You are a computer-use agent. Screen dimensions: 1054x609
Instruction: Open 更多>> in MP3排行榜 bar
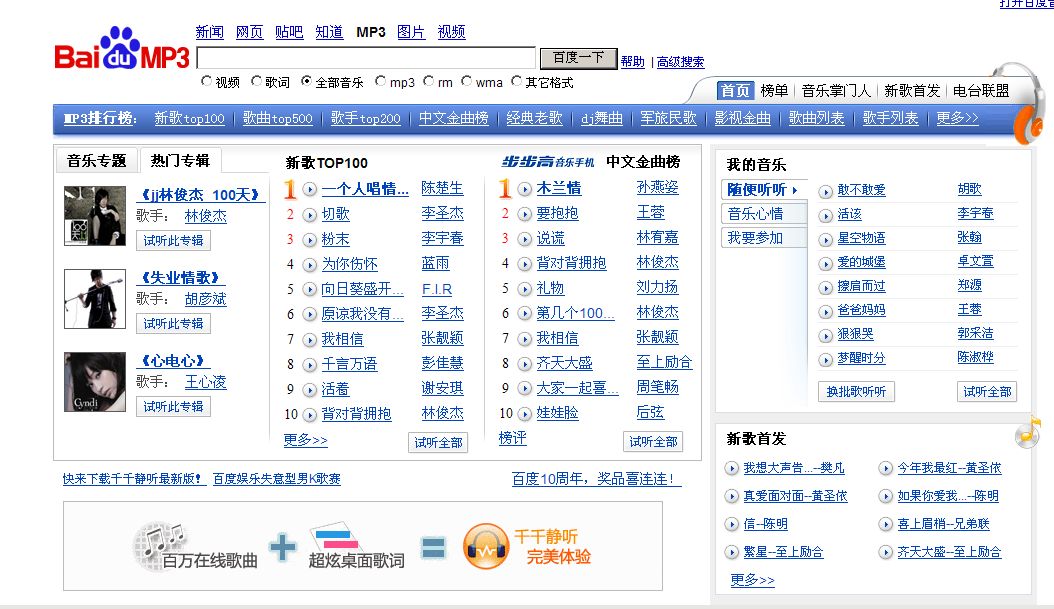tap(957, 118)
